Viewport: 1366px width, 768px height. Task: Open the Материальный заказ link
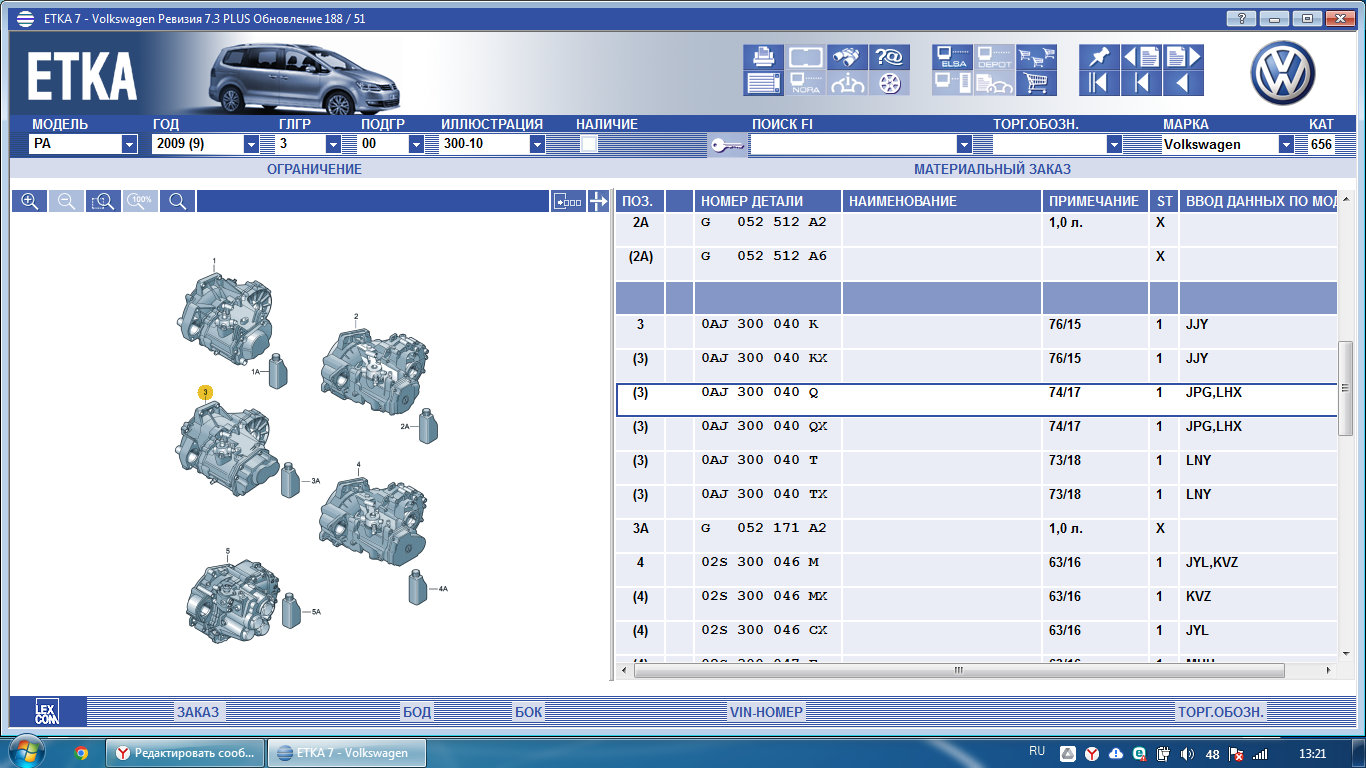coord(992,169)
